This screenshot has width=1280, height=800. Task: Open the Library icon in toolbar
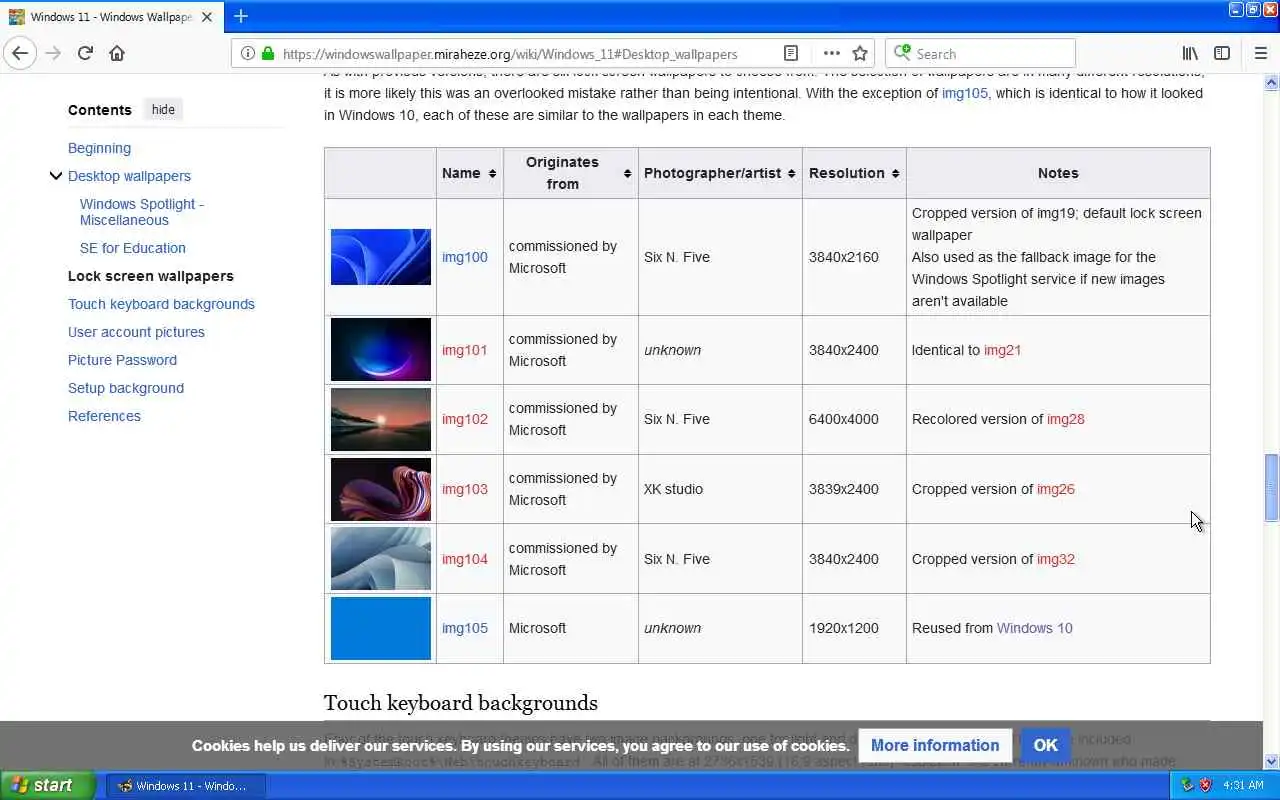(1190, 53)
